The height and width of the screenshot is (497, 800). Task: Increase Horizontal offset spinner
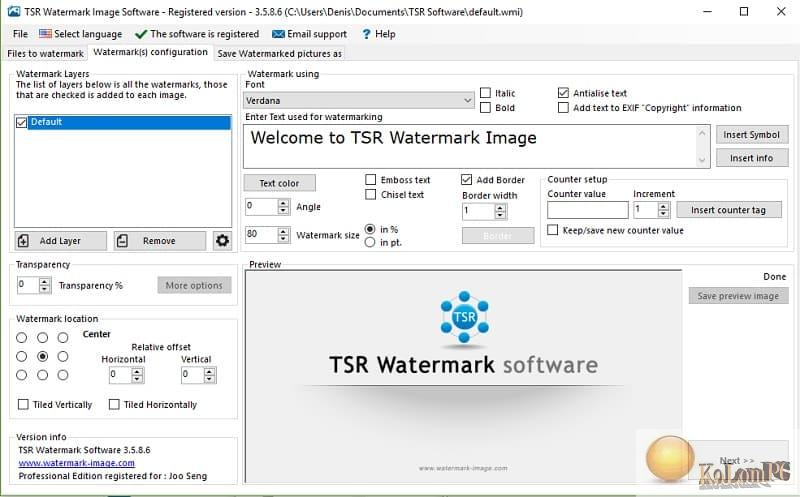click(137, 372)
